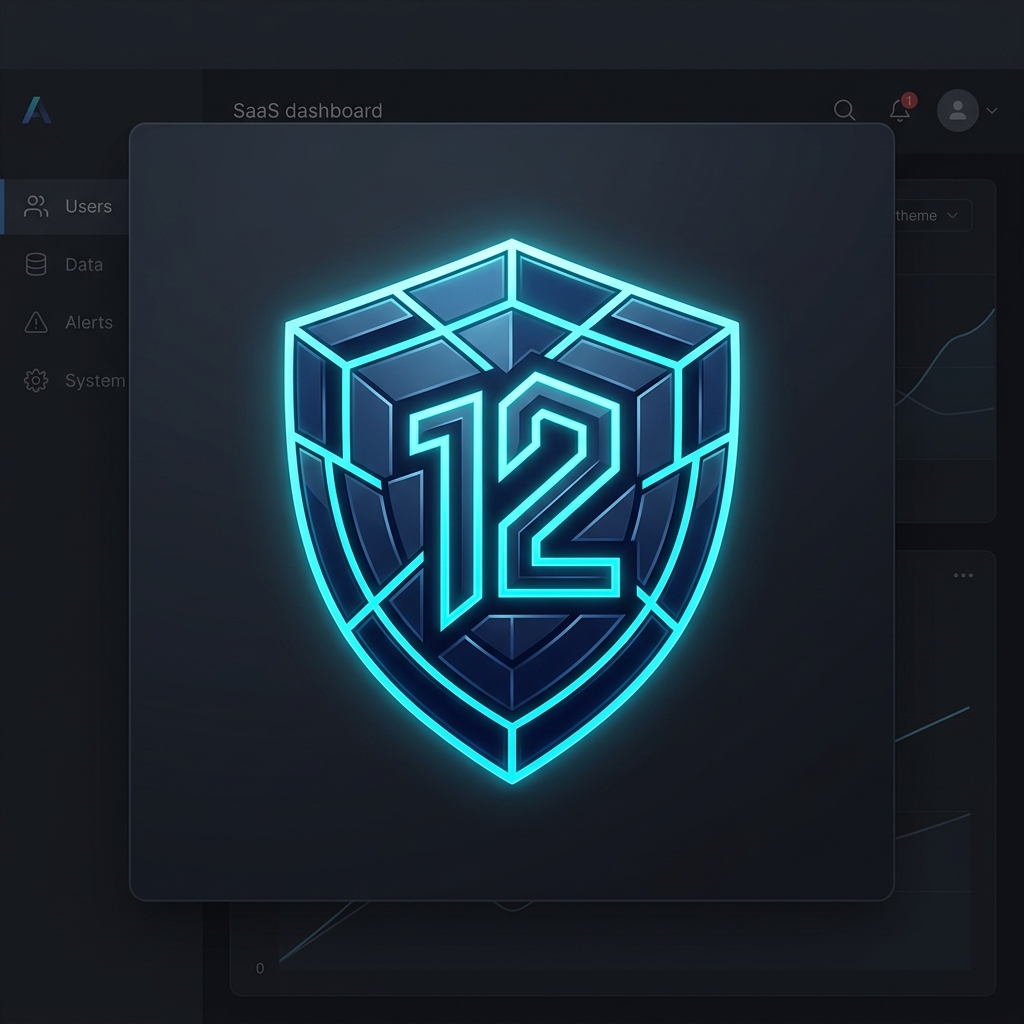This screenshot has width=1024, height=1024.
Task: Click the System gear icon
Action: (36, 381)
